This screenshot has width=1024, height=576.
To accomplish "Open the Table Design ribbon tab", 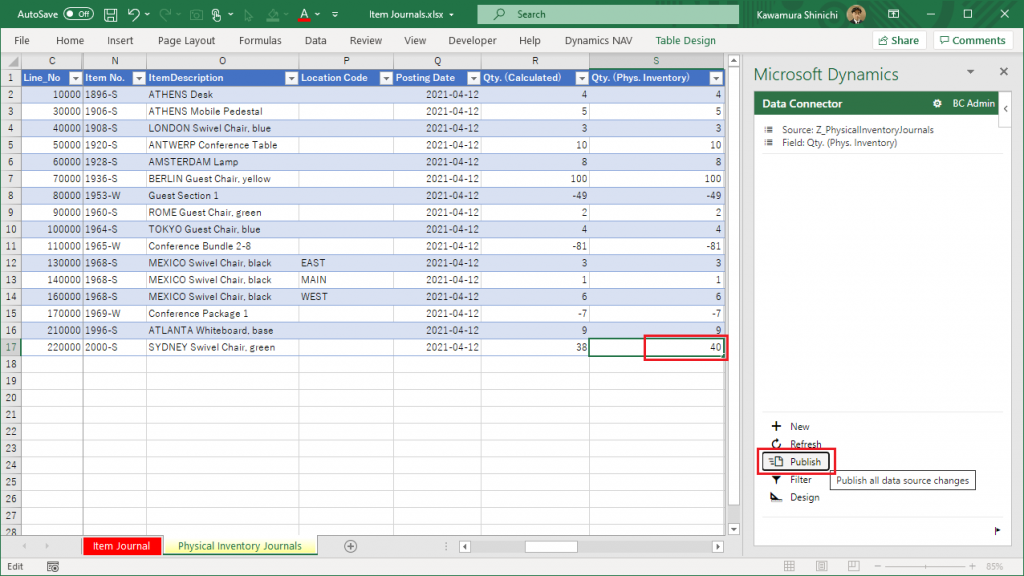I will click(685, 40).
